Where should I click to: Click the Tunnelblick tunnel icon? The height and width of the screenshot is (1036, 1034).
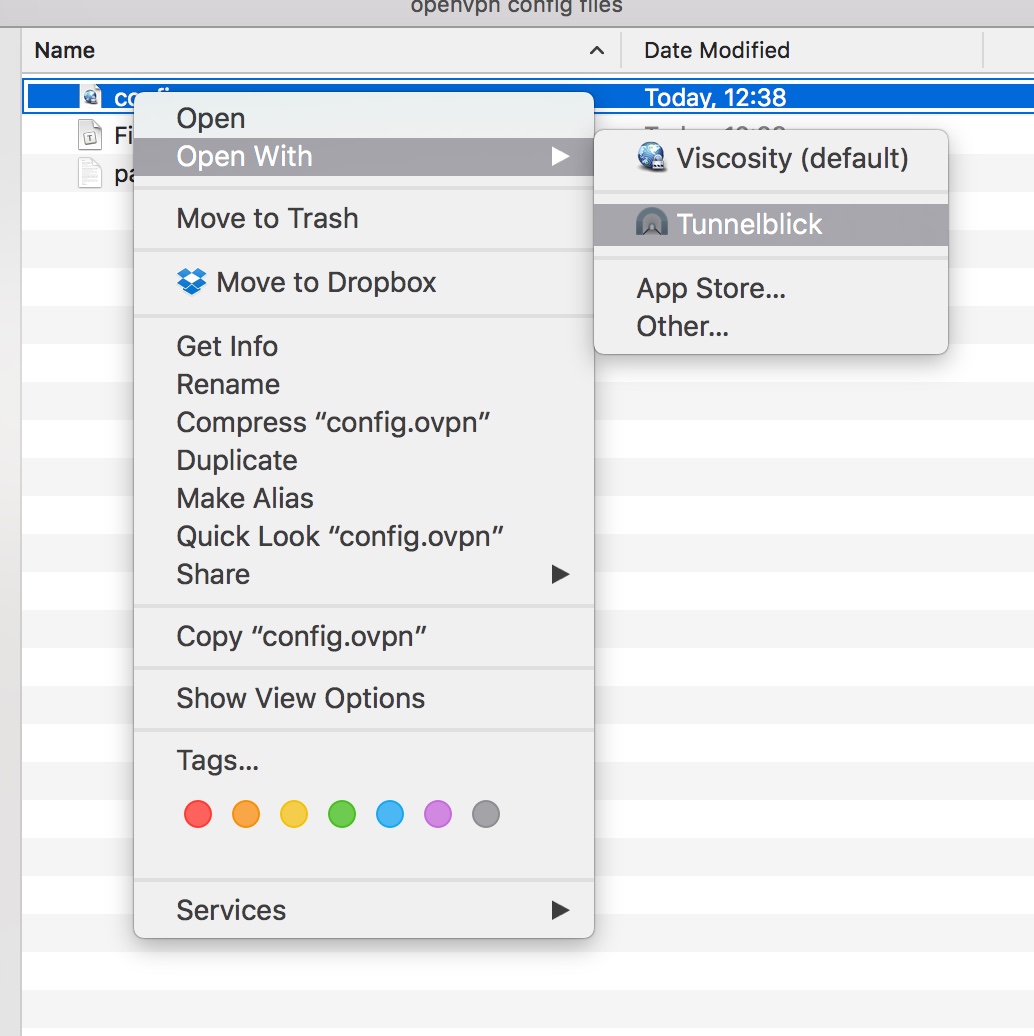click(x=652, y=223)
